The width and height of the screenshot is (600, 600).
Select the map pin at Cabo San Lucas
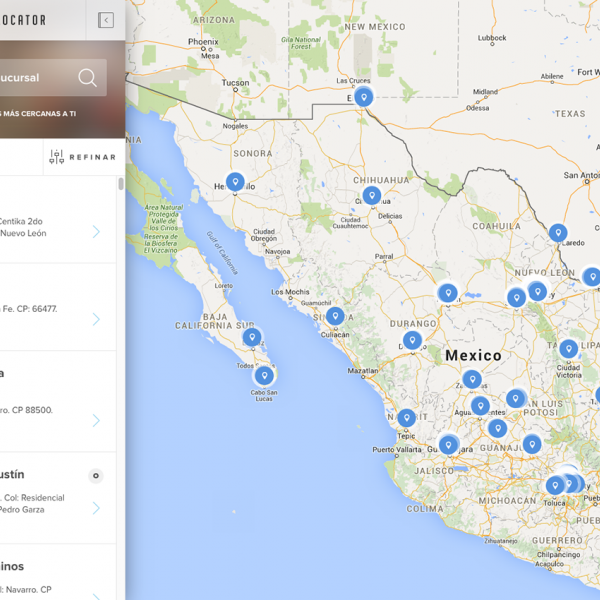coord(264,375)
